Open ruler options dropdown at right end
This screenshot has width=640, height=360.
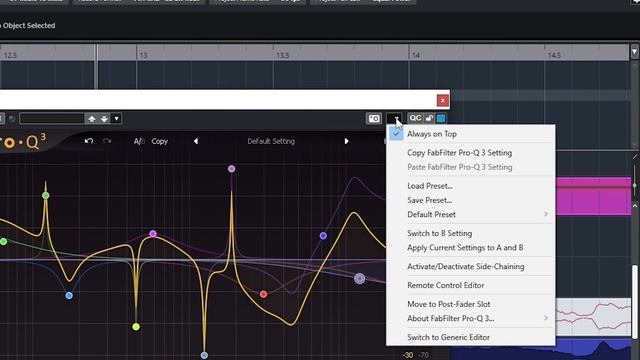pos(634,52)
